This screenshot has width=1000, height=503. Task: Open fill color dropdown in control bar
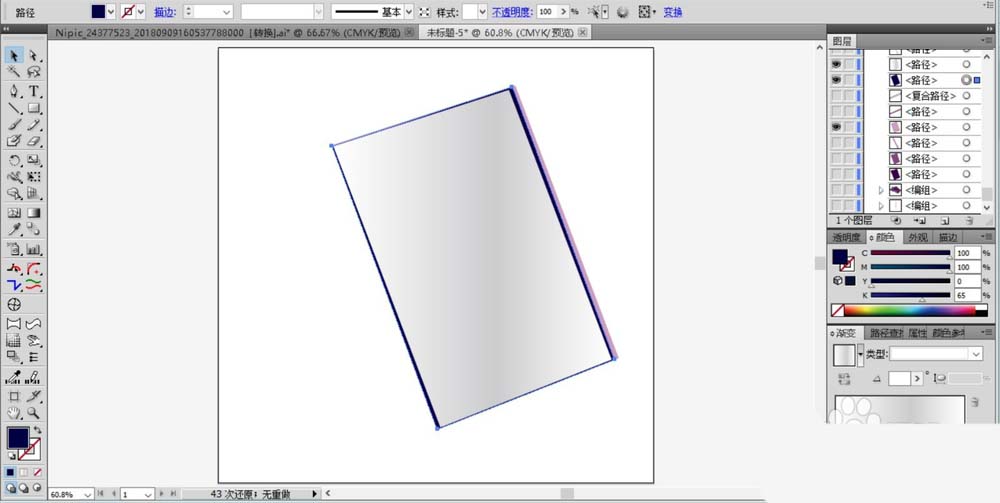pos(111,11)
